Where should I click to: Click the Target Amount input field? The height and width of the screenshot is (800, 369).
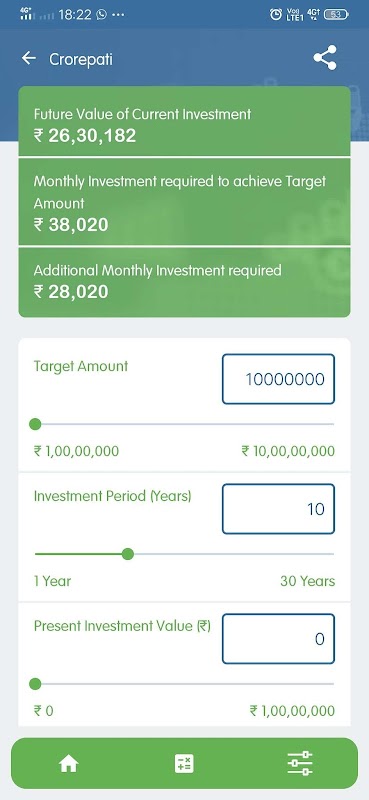[x=278, y=379]
